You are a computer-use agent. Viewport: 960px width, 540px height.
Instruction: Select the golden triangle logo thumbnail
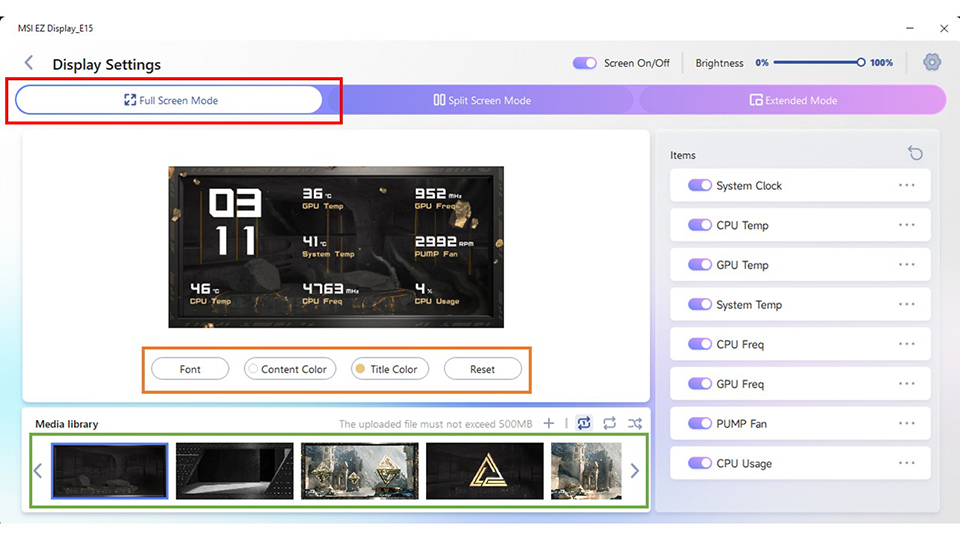click(484, 471)
